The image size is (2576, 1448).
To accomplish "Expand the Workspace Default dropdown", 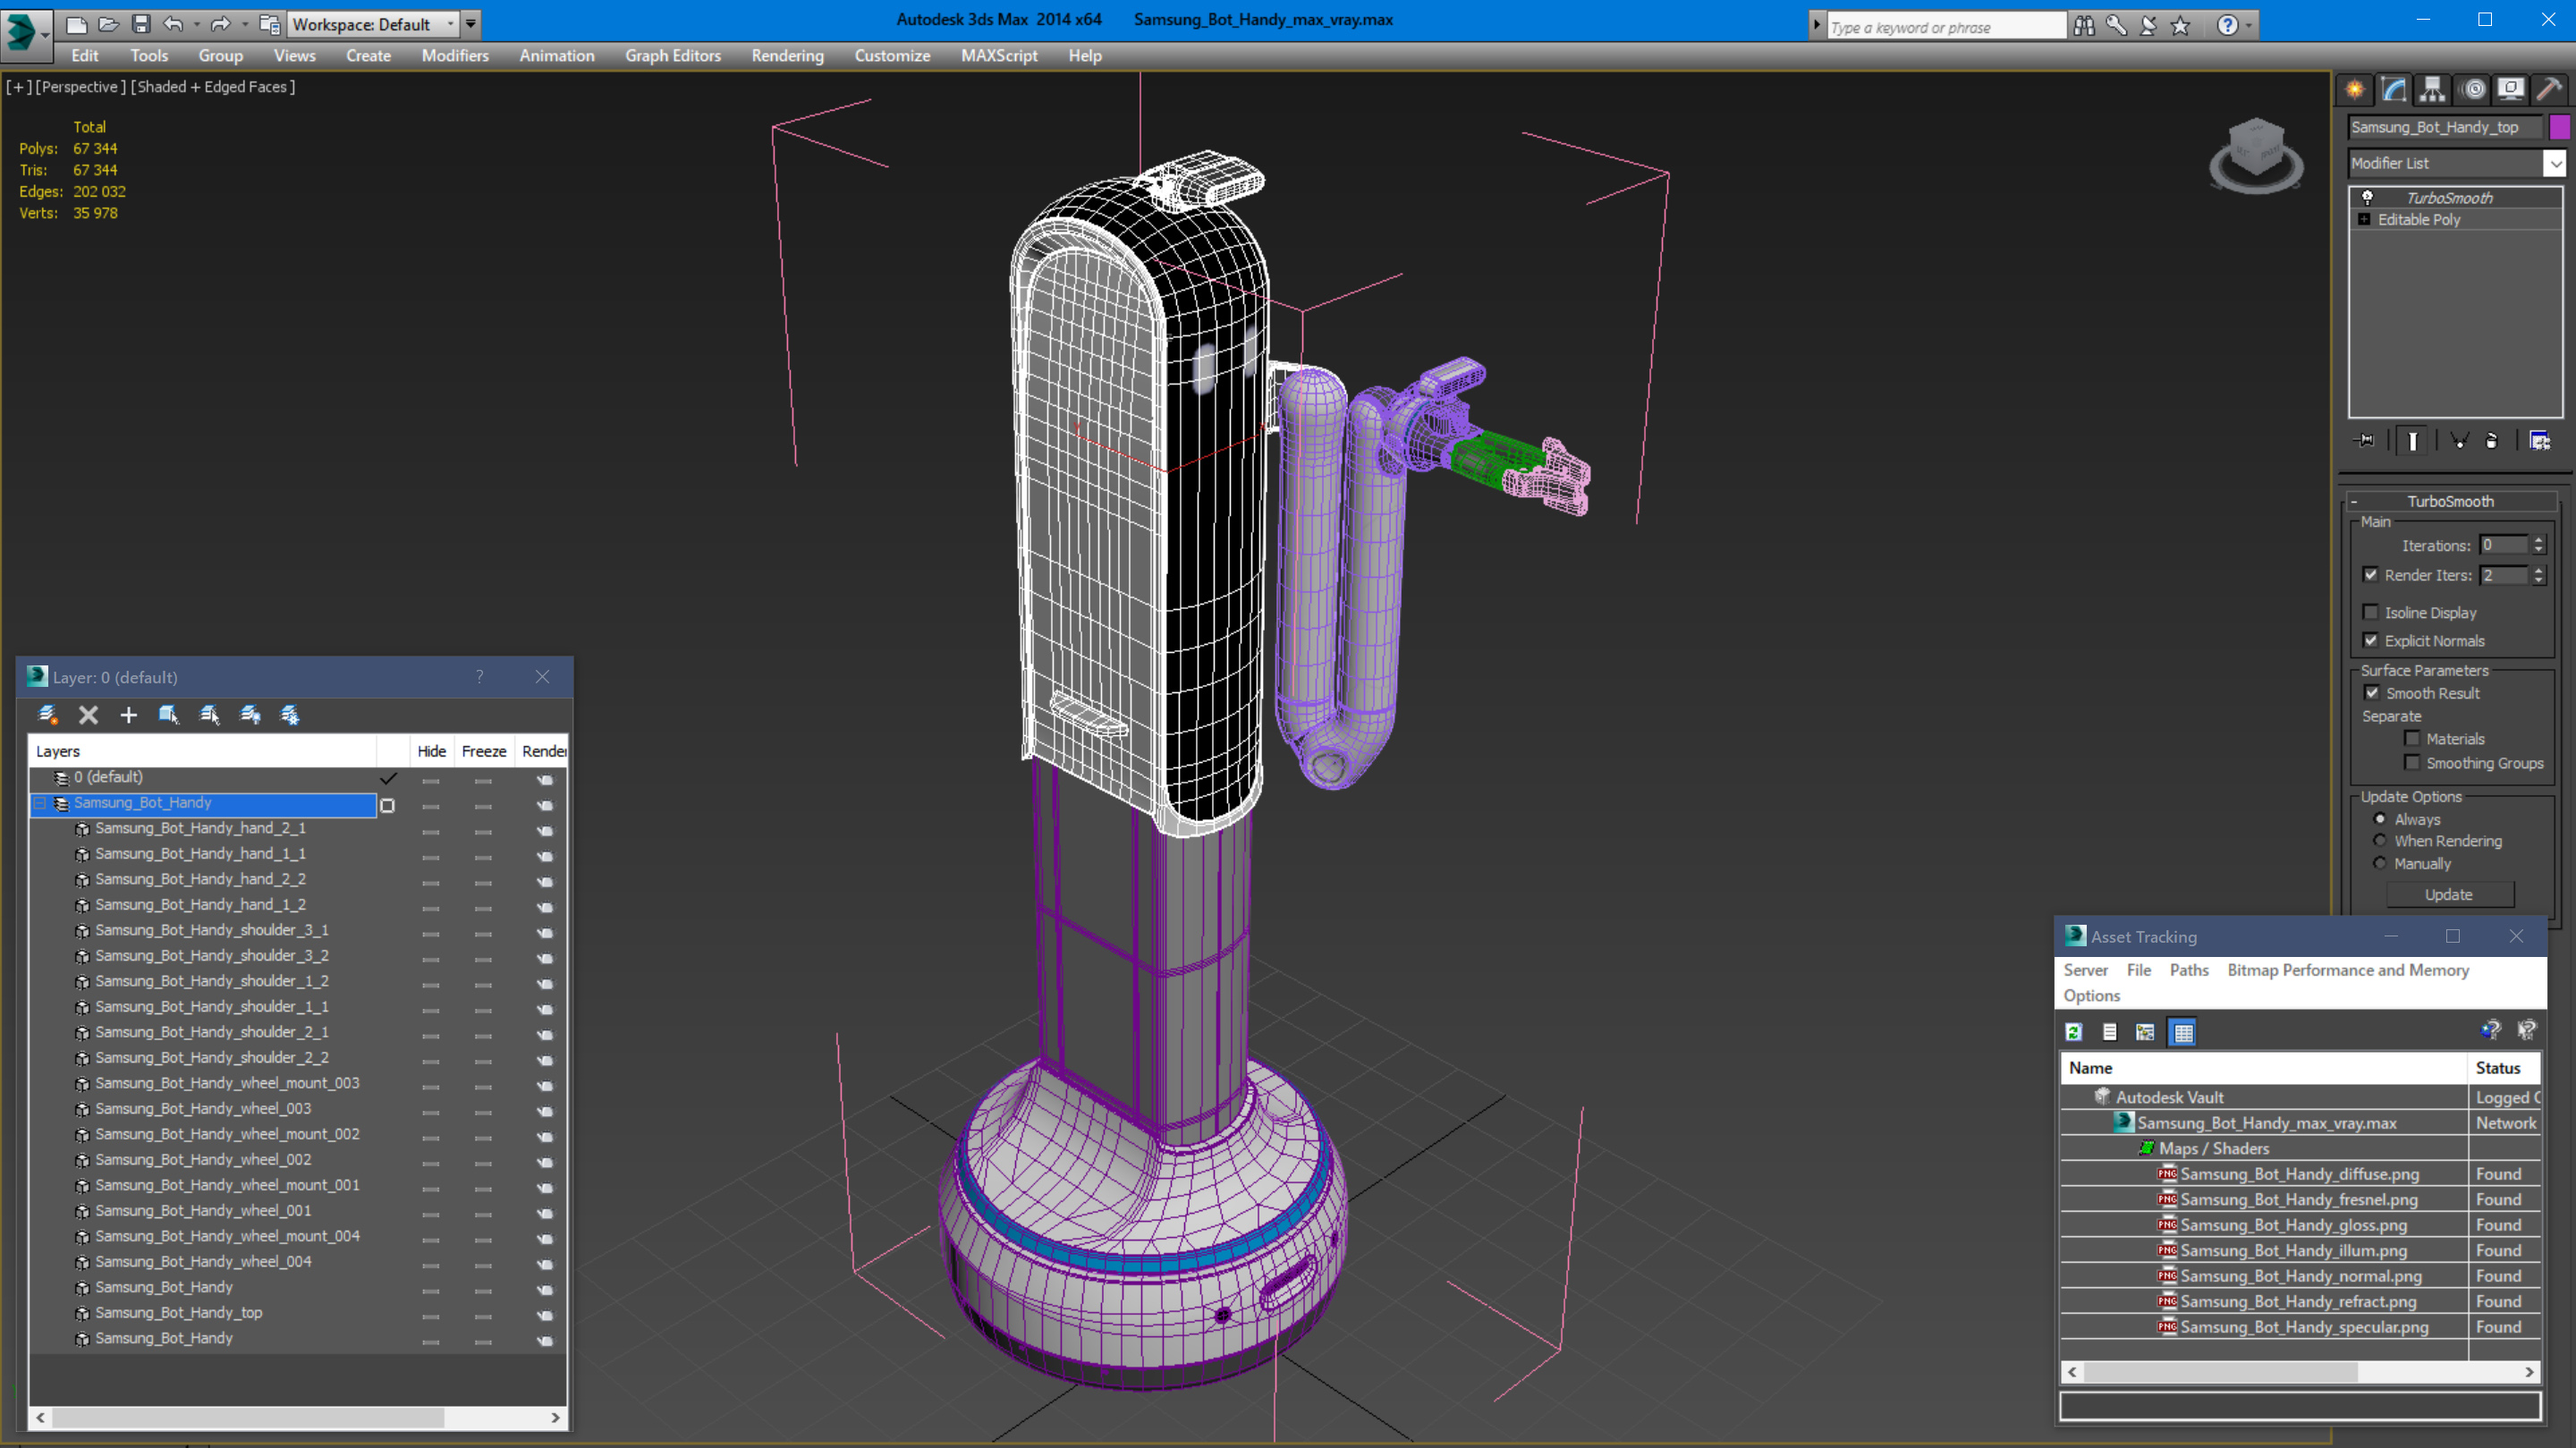I will coord(450,24).
